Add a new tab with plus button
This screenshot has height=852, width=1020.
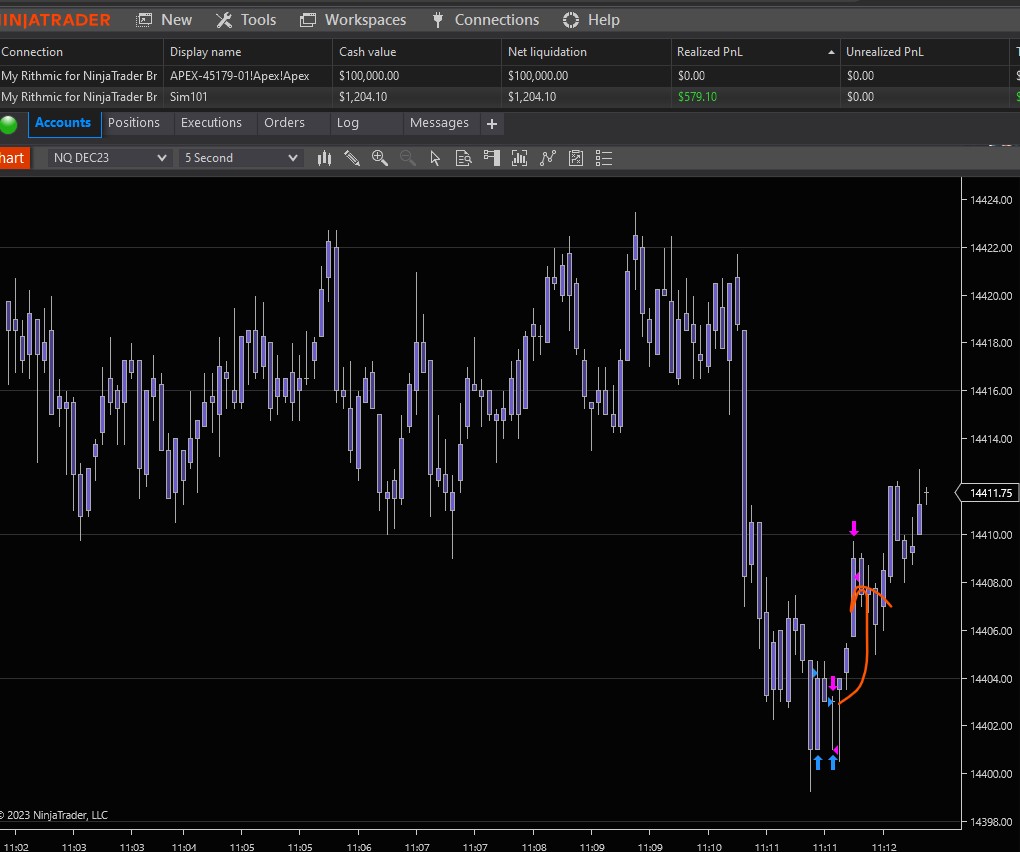491,124
